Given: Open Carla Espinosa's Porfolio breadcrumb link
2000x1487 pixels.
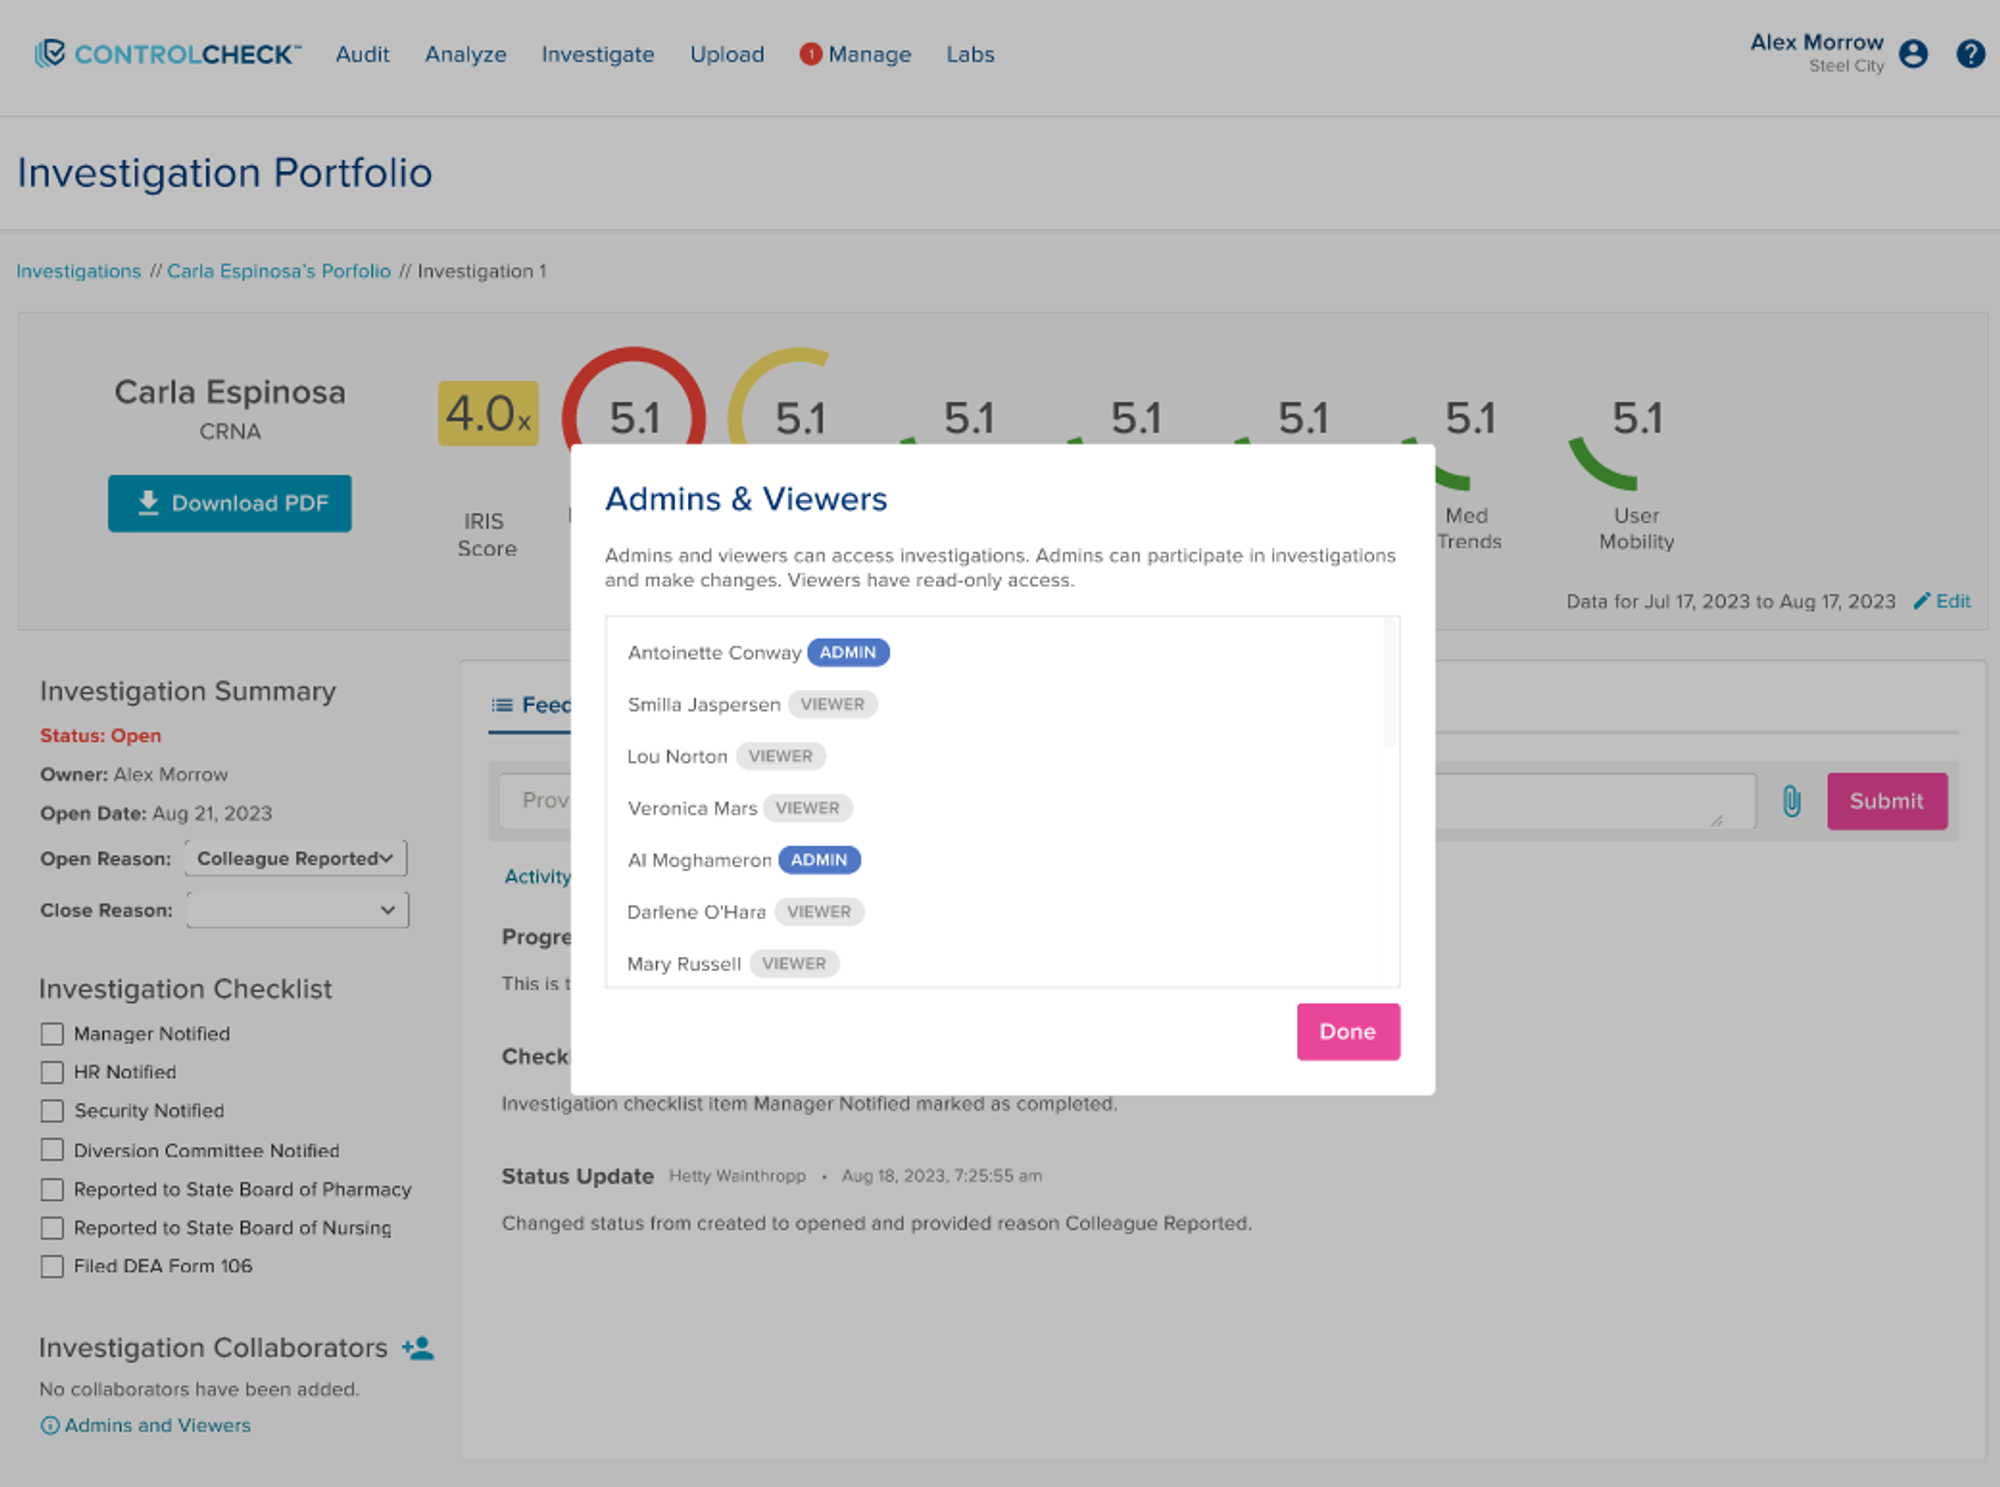Looking at the screenshot, I should [278, 271].
